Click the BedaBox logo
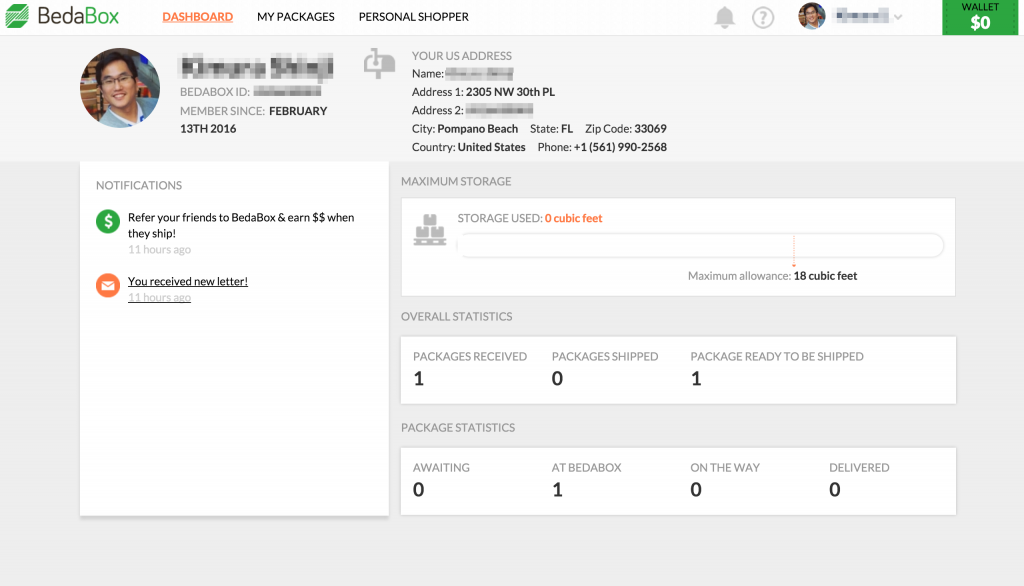This screenshot has width=1024, height=586. (x=62, y=17)
